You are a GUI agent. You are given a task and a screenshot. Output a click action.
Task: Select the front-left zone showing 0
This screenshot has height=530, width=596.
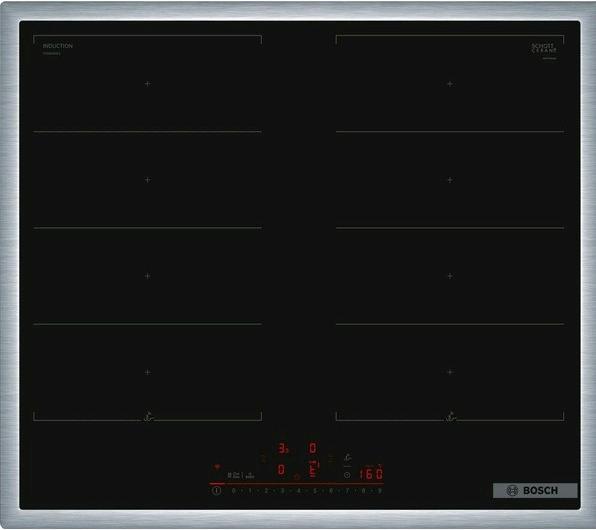point(281,470)
